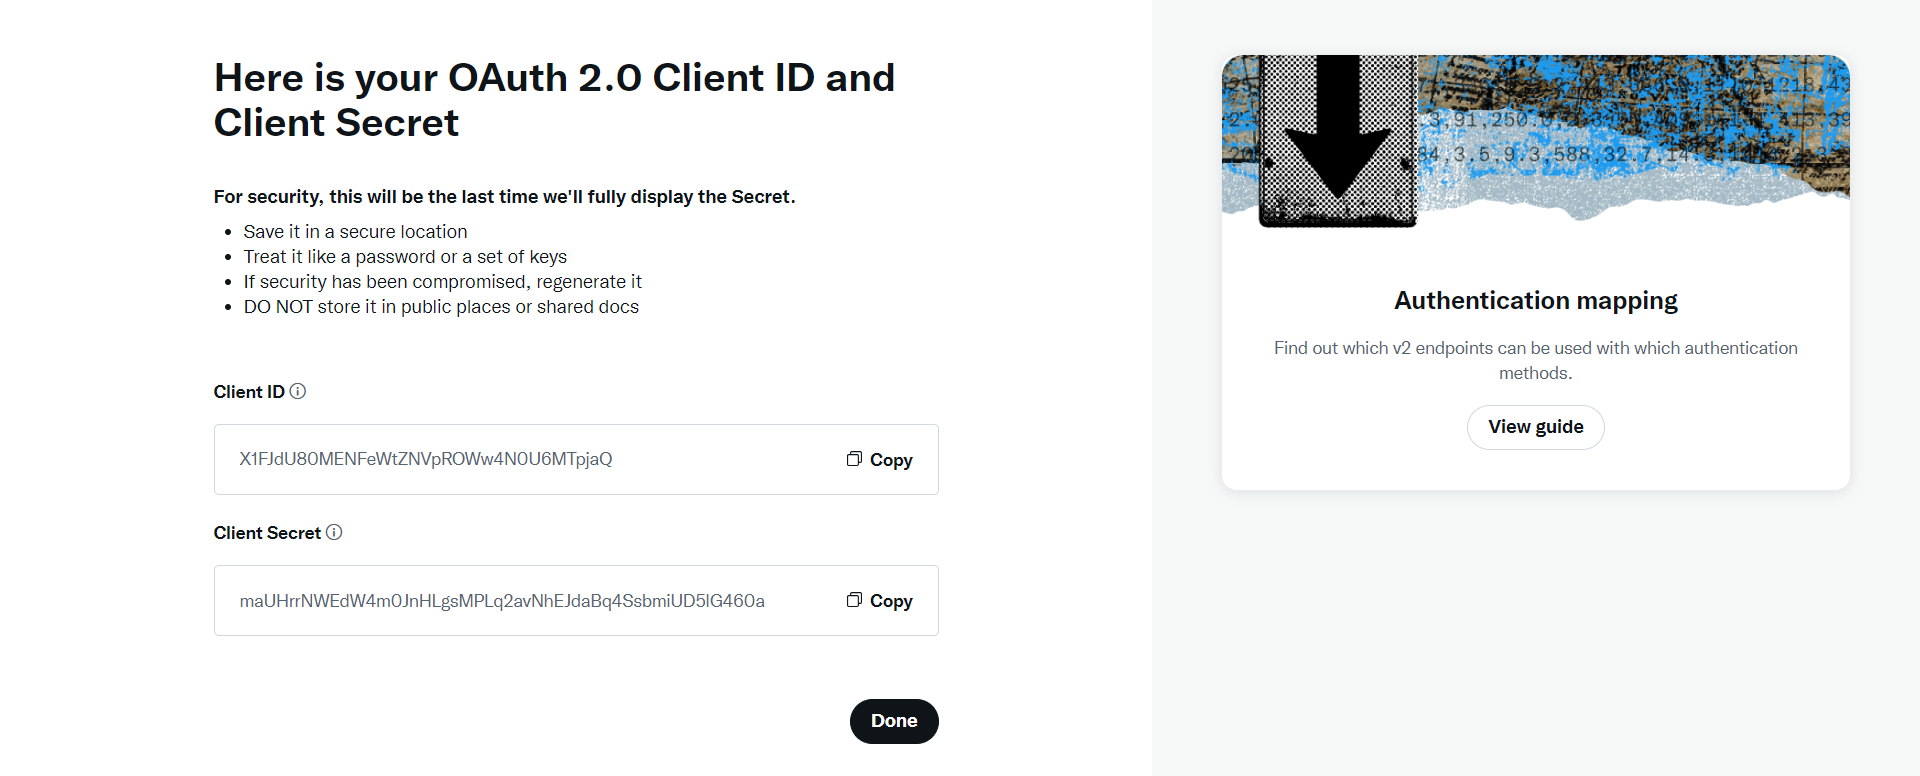Viewport: 1920px width, 776px height.
Task: Open the View guide link
Action: point(1535,427)
